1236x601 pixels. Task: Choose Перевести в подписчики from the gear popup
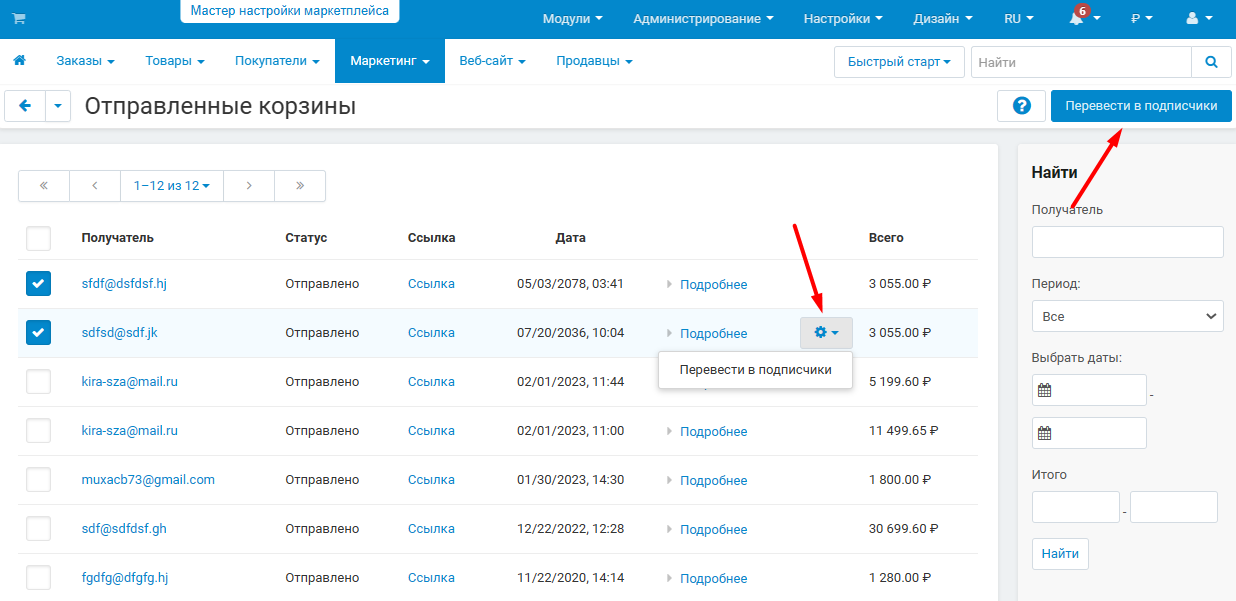pos(755,370)
